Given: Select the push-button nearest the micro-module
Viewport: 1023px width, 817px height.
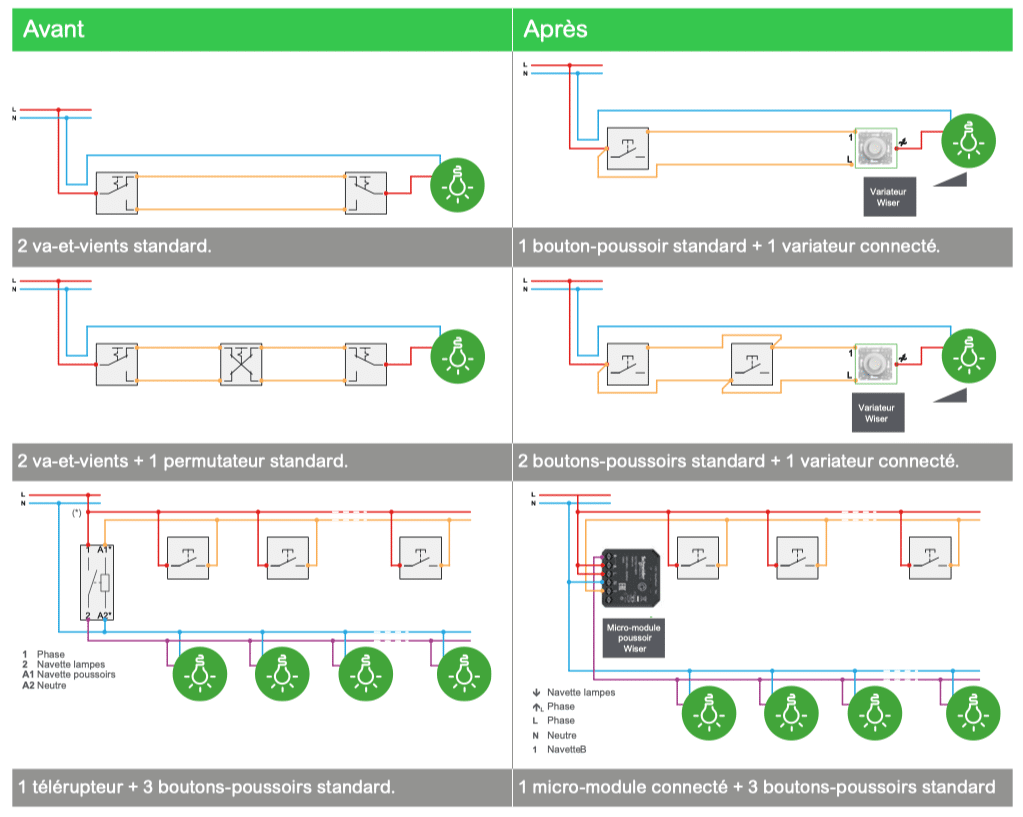Looking at the screenshot, I should (698, 558).
